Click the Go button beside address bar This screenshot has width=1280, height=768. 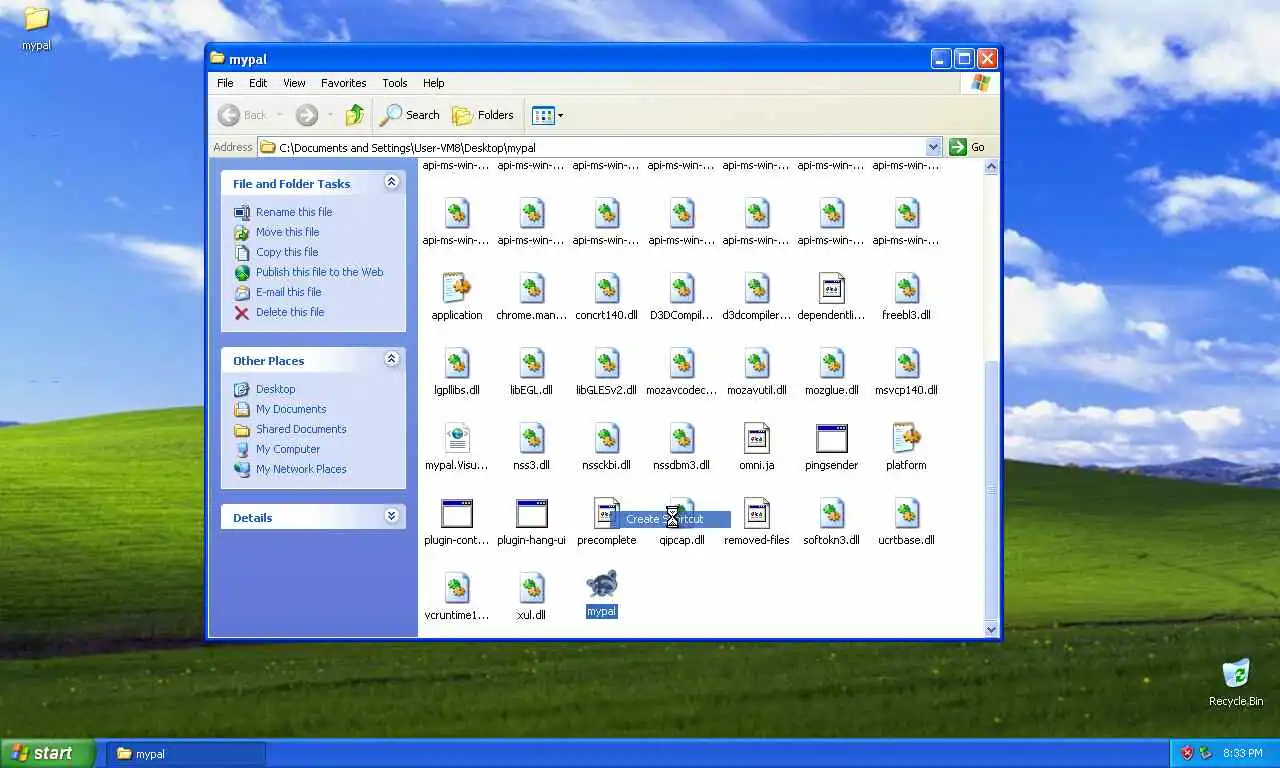967,147
